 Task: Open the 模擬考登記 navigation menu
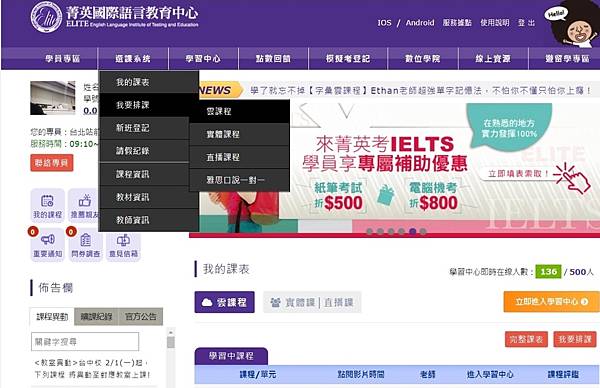[x=348, y=59]
